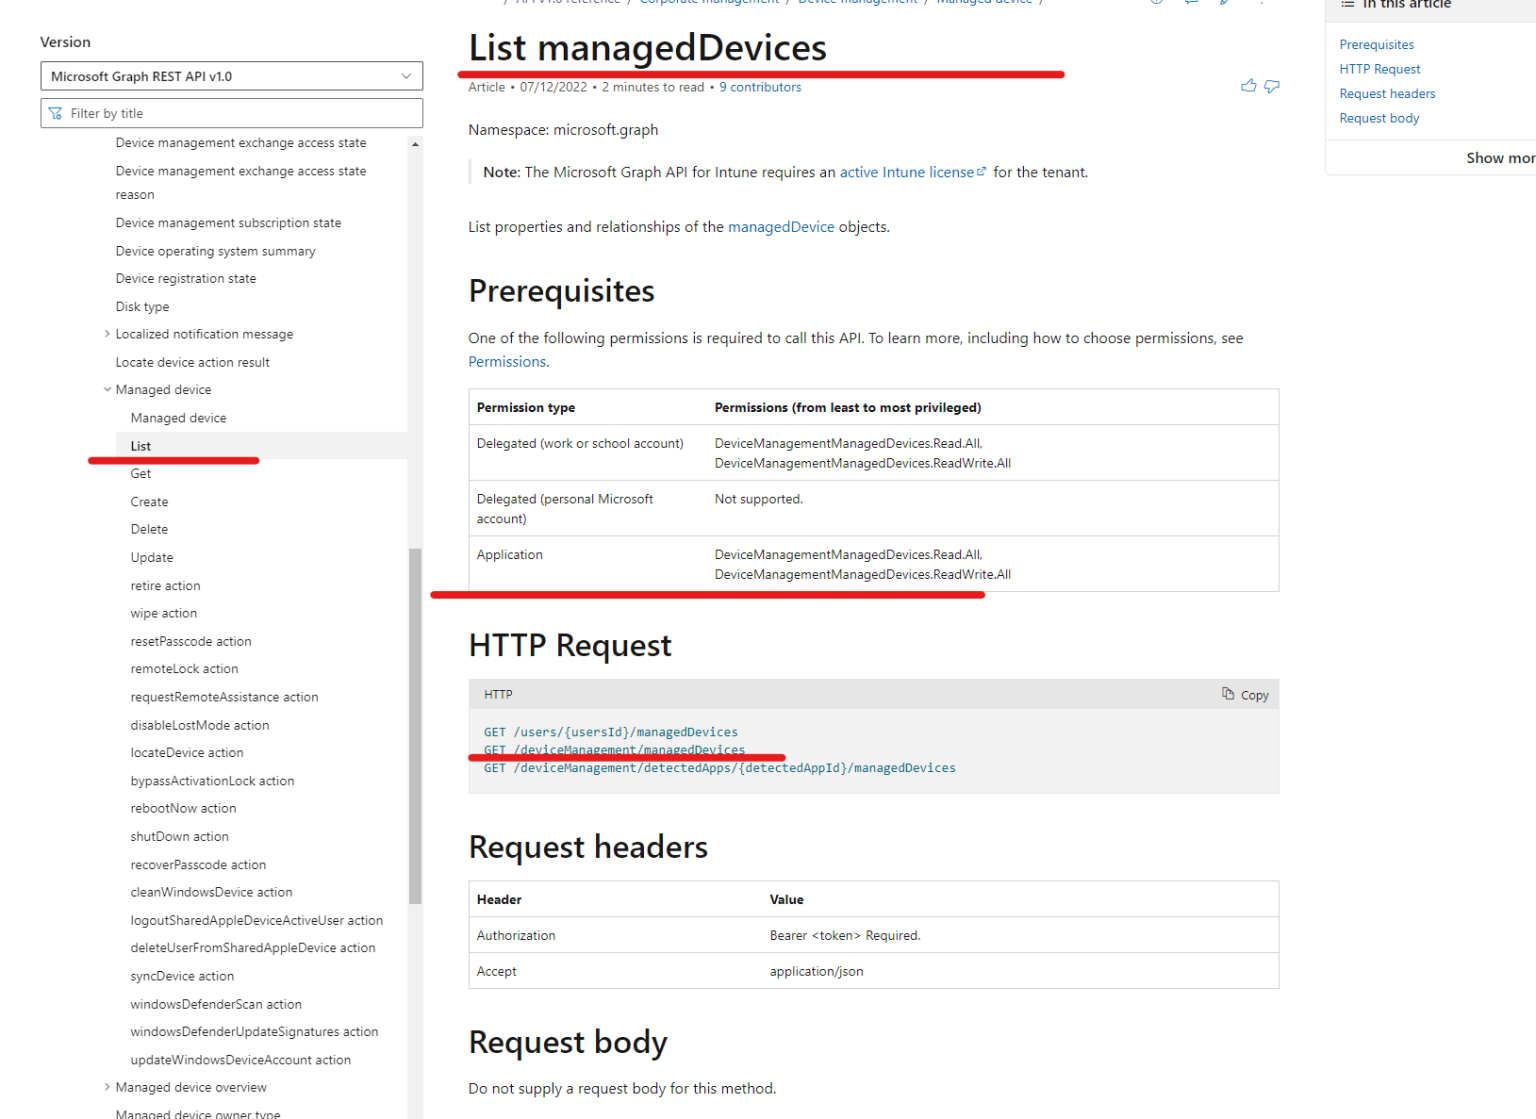Open the active Intune license link
Viewport: 1536px width, 1119px height.
tap(906, 171)
